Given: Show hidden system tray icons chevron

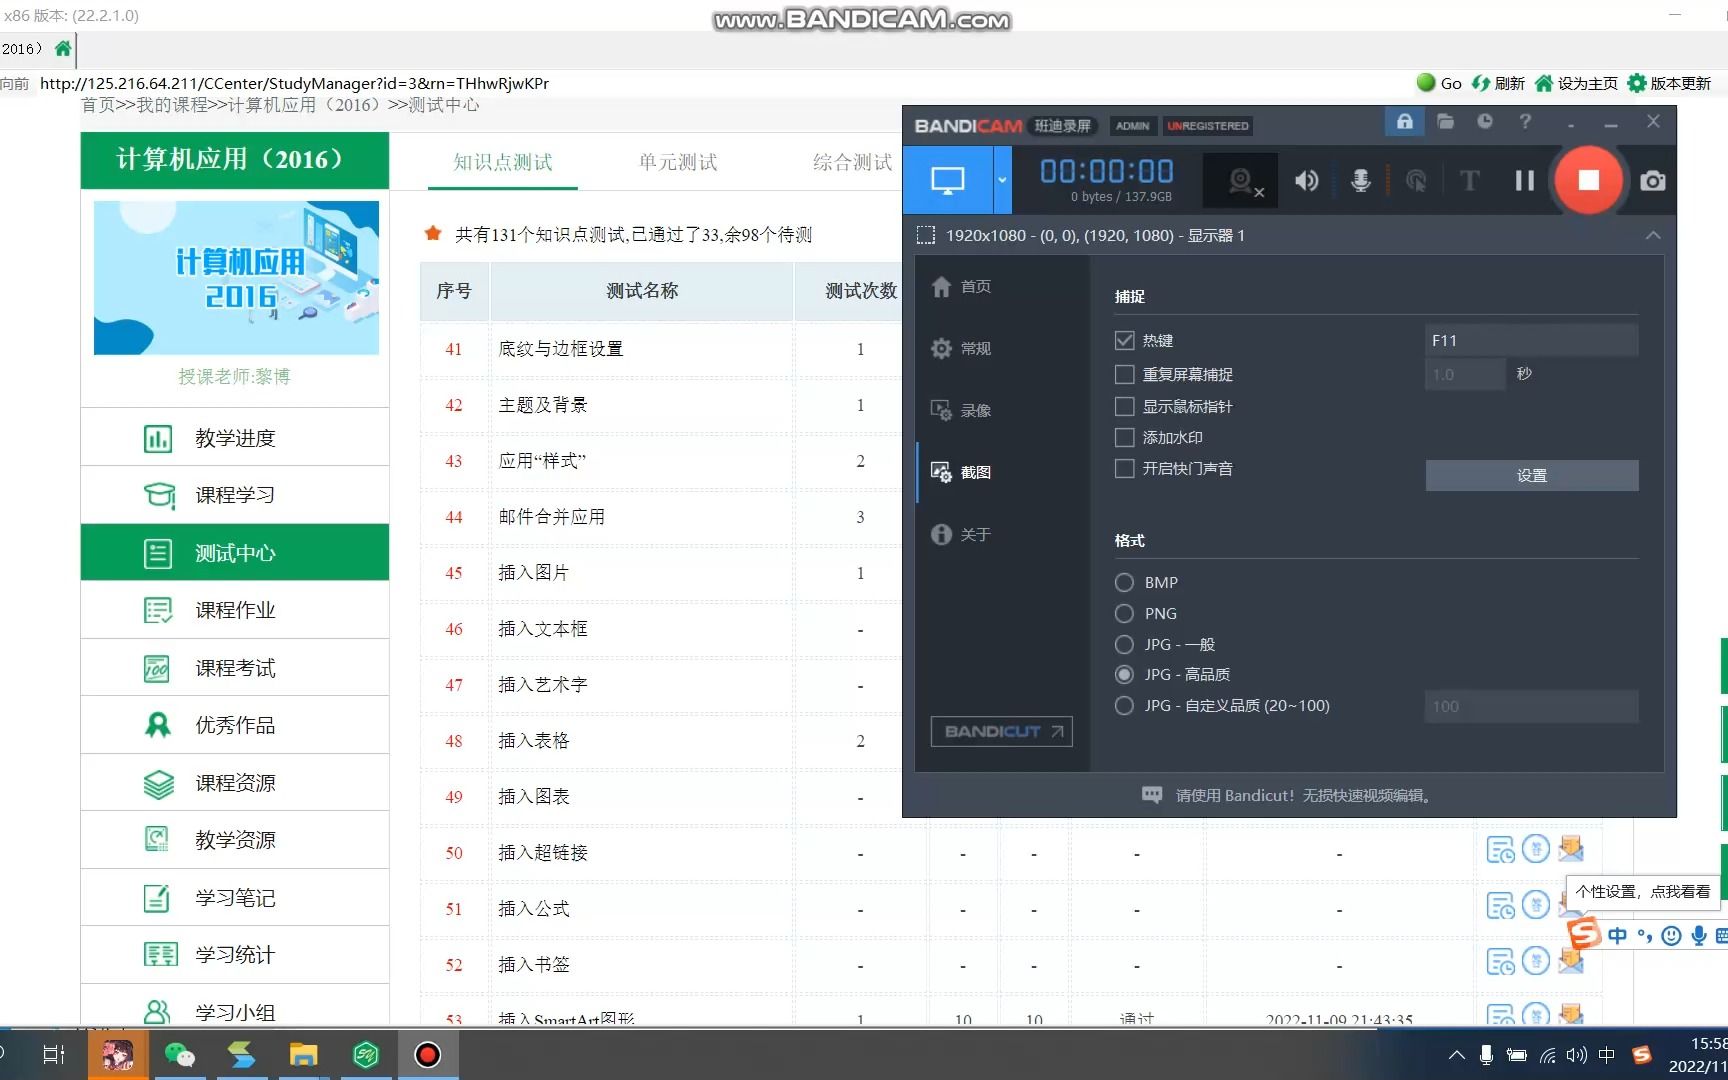Looking at the screenshot, I should click(x=1456, y=1054).
